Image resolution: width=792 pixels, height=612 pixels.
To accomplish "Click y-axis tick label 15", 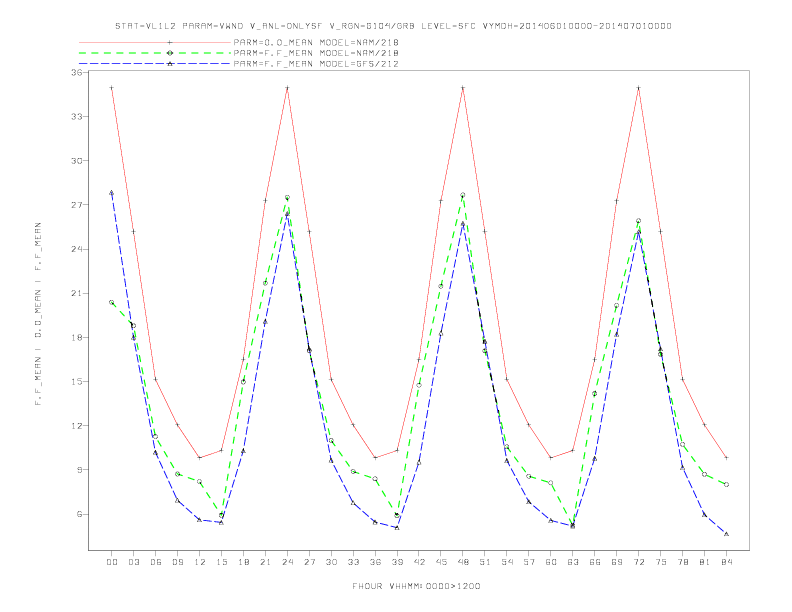I will pos(77,382).
